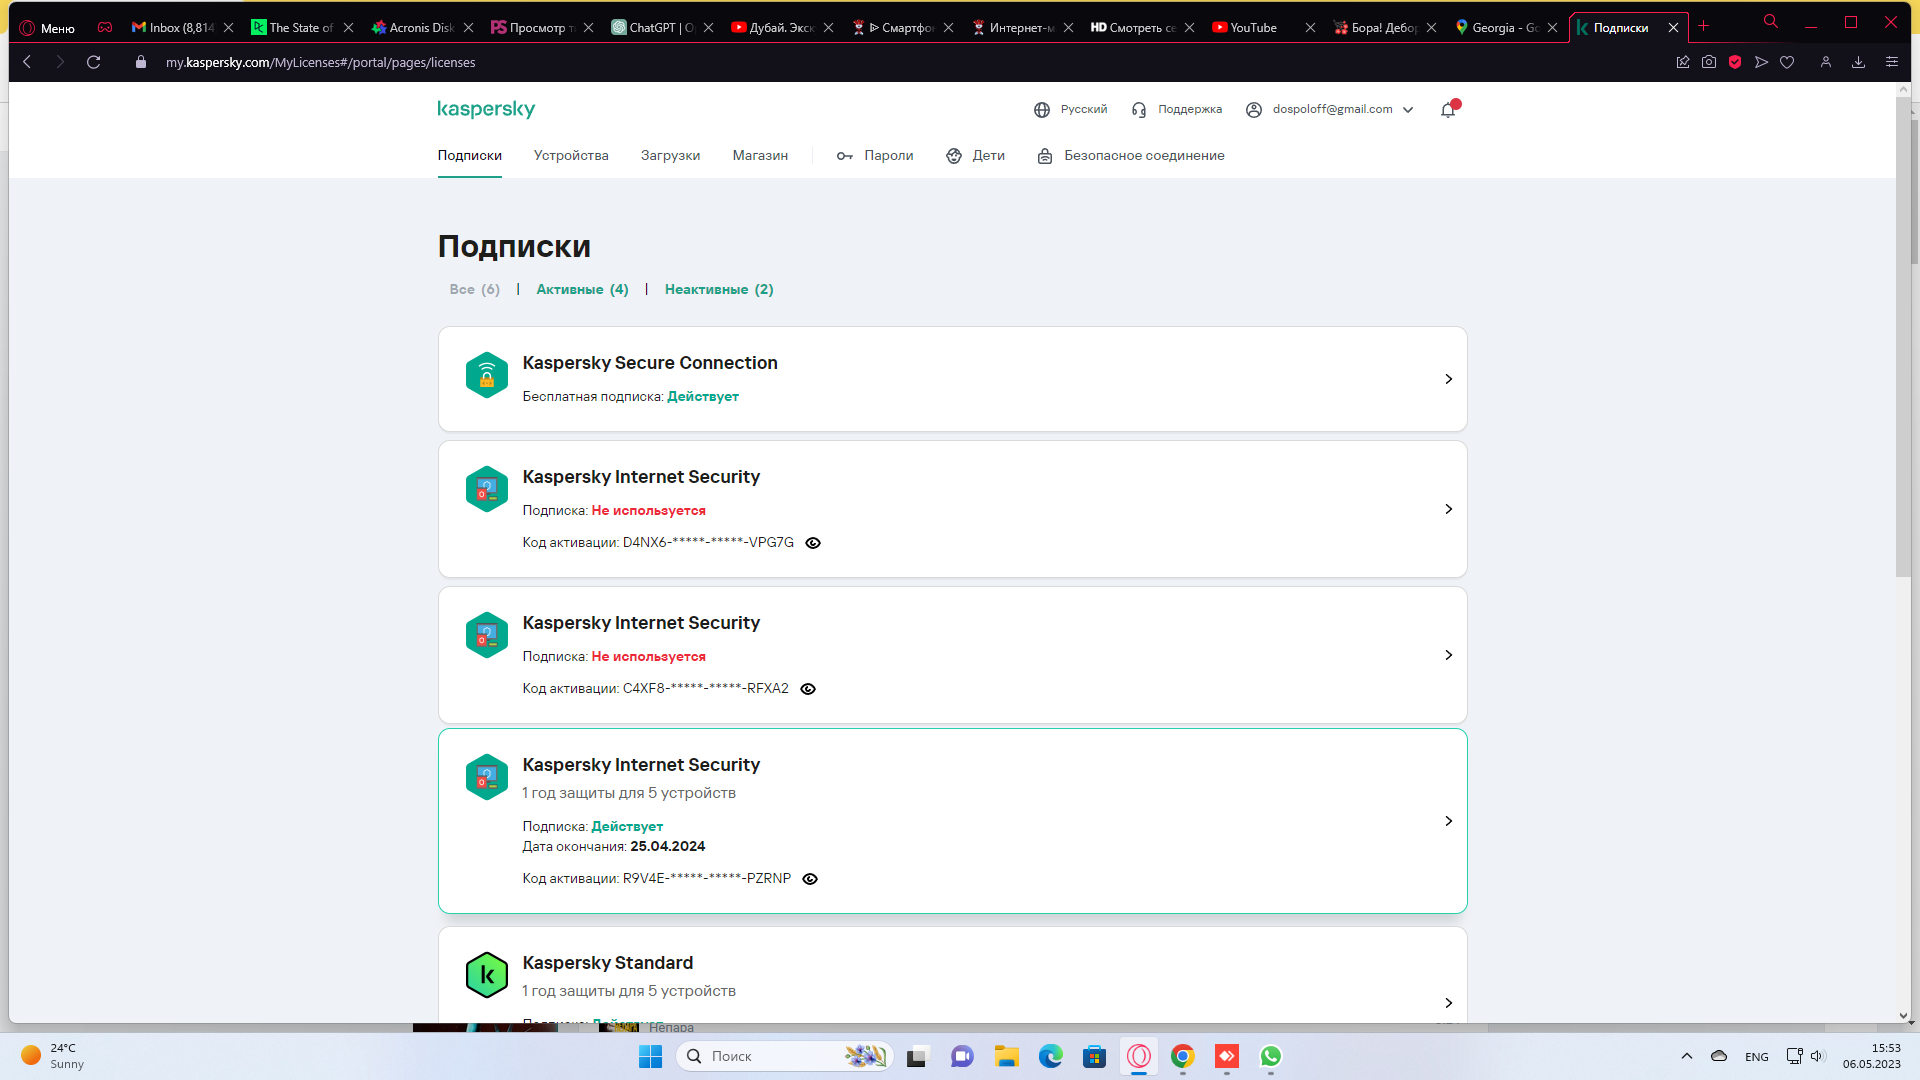Open Безопасное соединение section
1920x1080 pixels.
click(1130, 155)
